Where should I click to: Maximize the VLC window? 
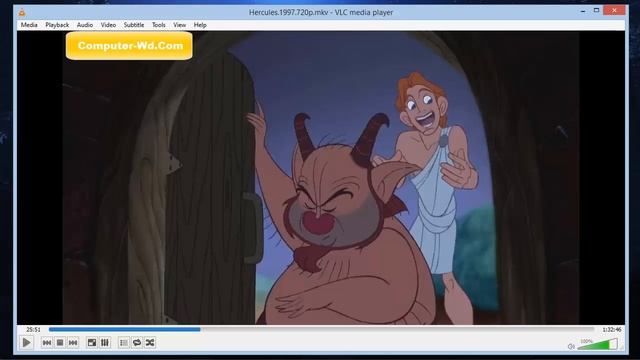coord(596,10)
